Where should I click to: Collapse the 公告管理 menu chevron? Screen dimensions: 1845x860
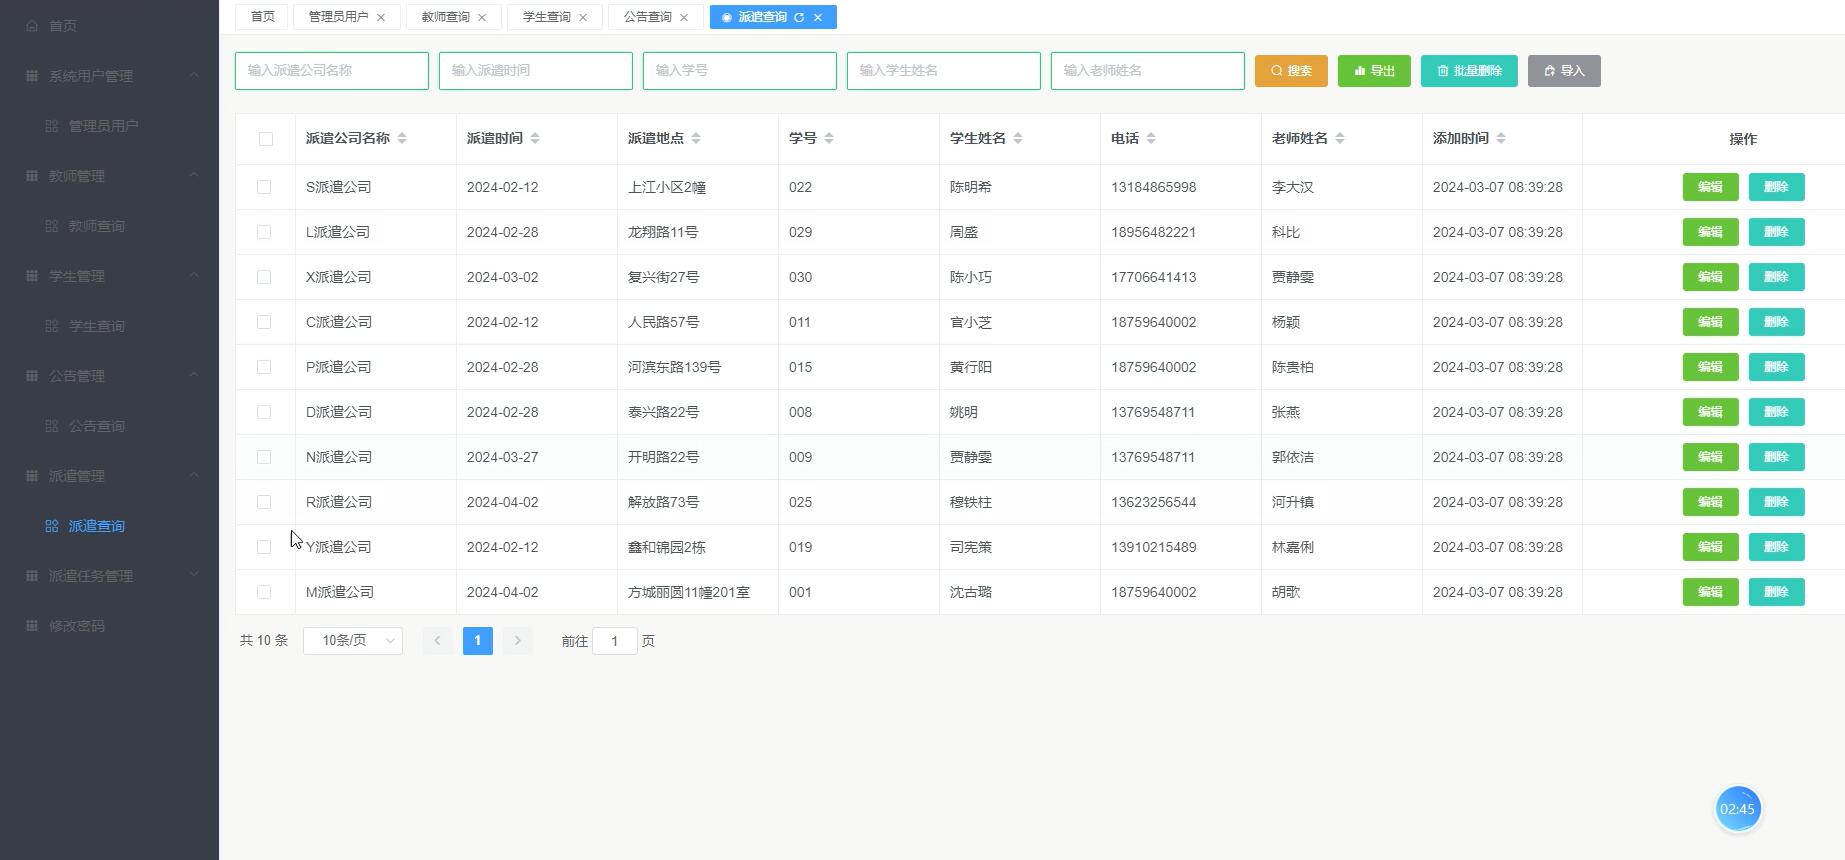point(194,375)
